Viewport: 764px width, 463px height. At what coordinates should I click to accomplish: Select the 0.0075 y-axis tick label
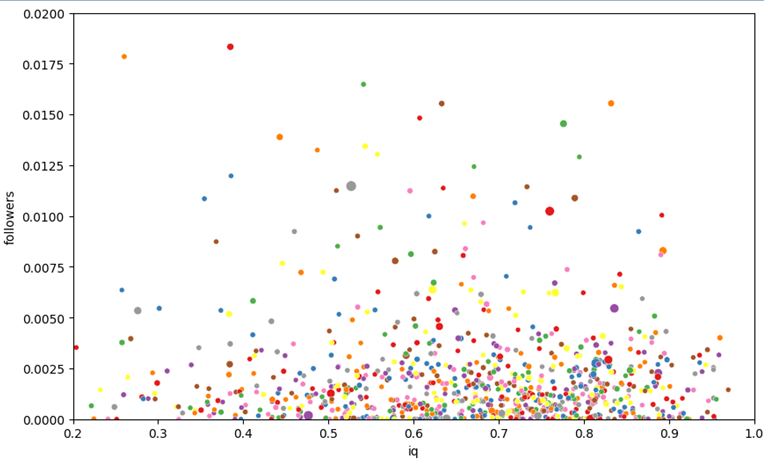pyautogui.click(x=44, y=267)
